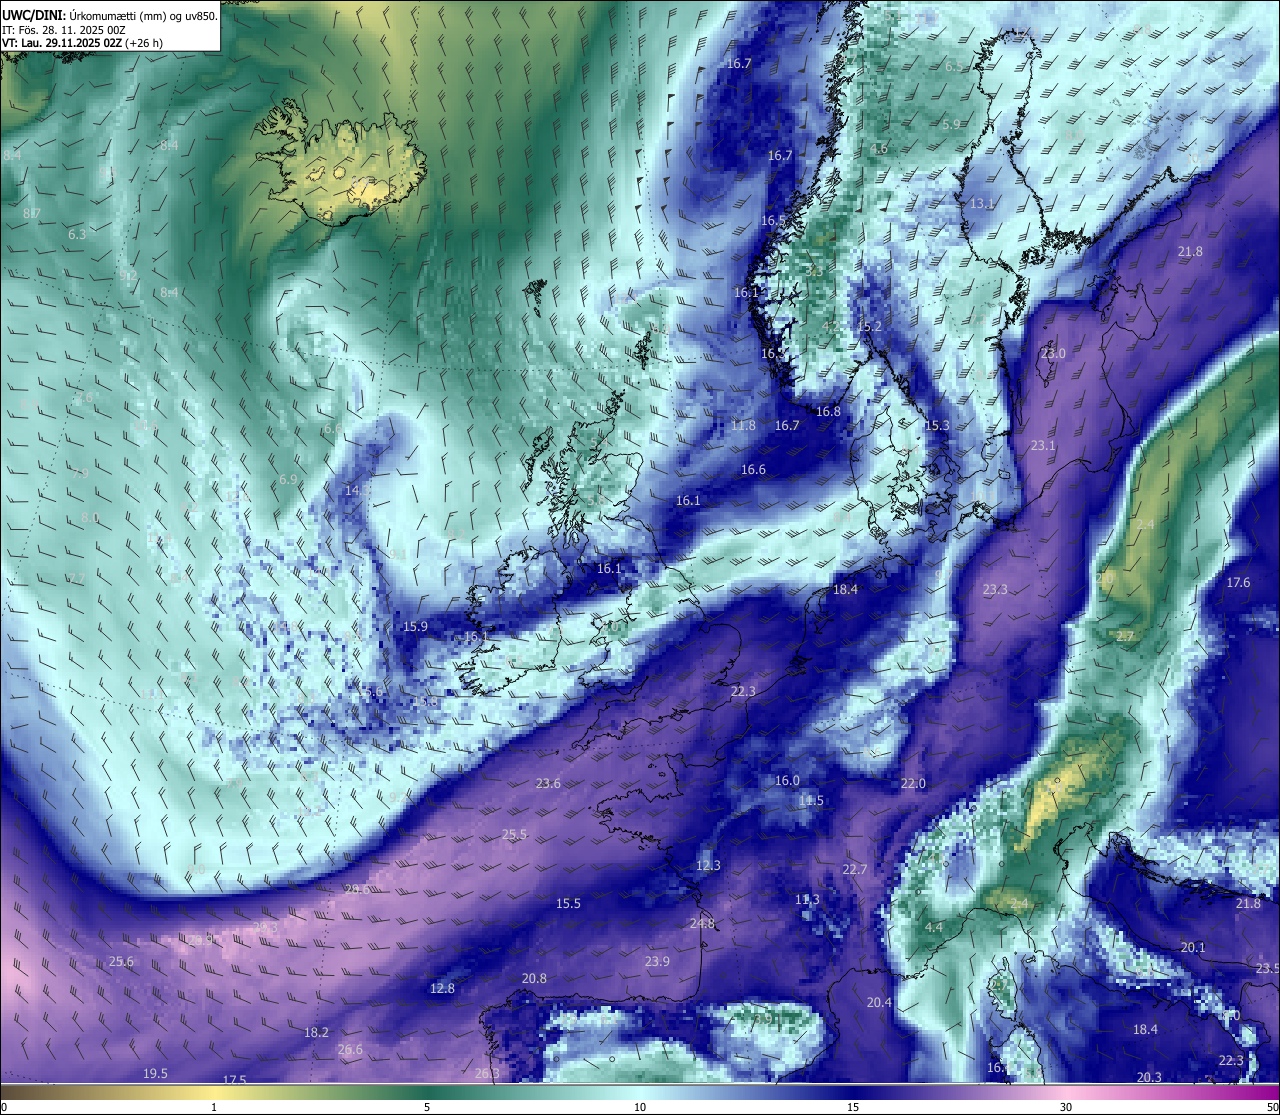
Task: Select the map value label '19.5'
Action: click(155, 1073)
